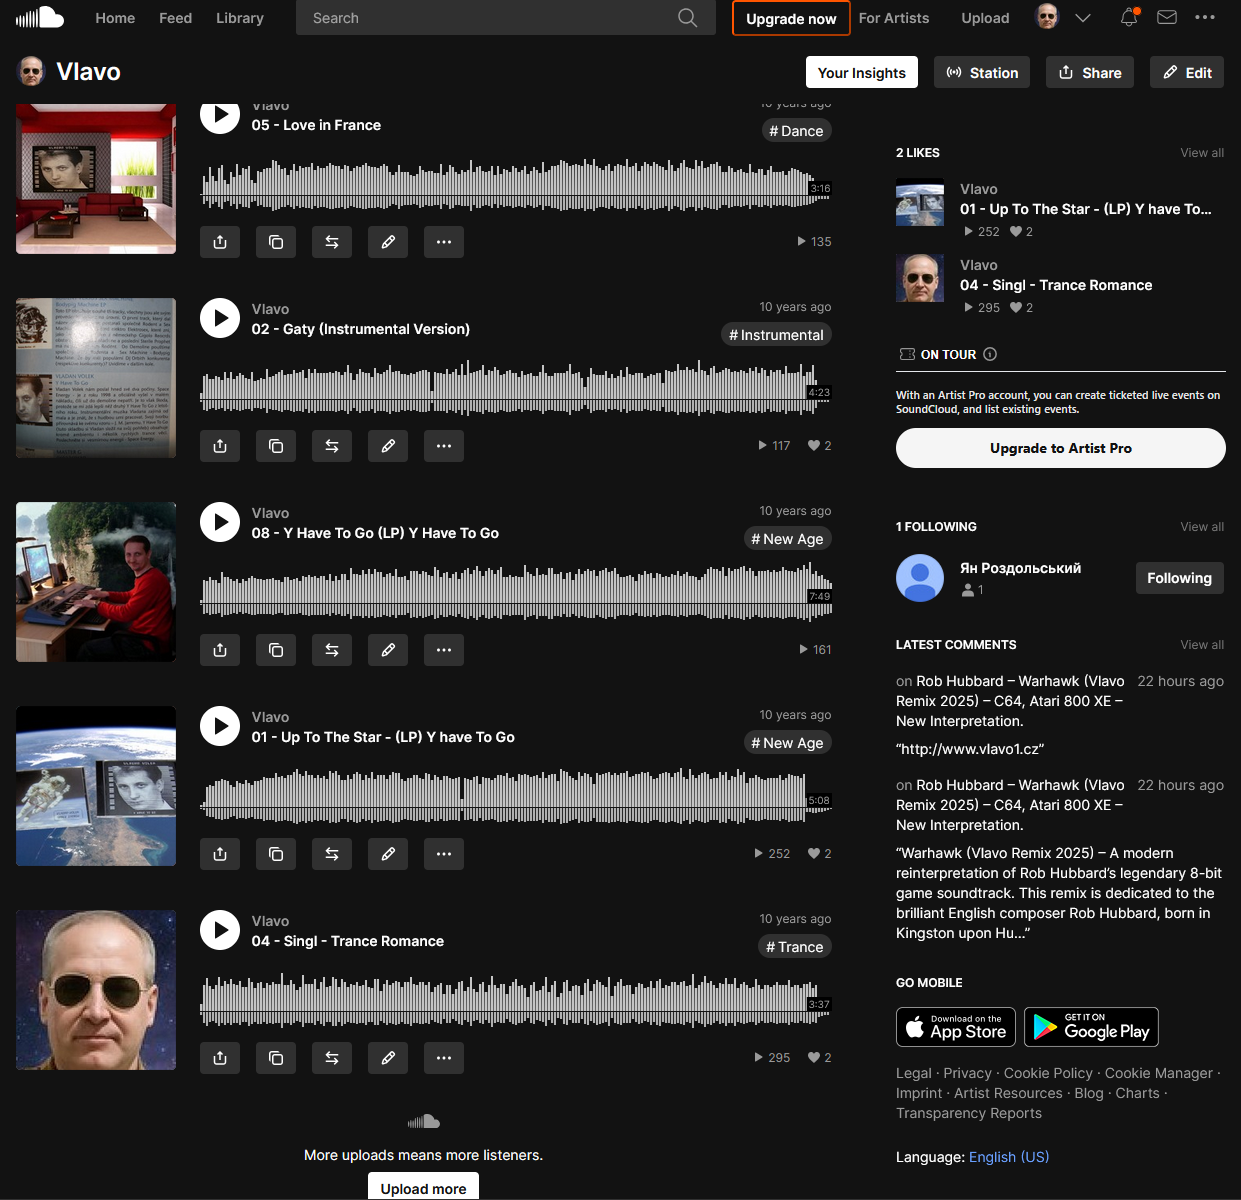Repost the Gaty Instrumental track
The height and width of the screenshot is (1200, 1241).
(x=332, y=446)
